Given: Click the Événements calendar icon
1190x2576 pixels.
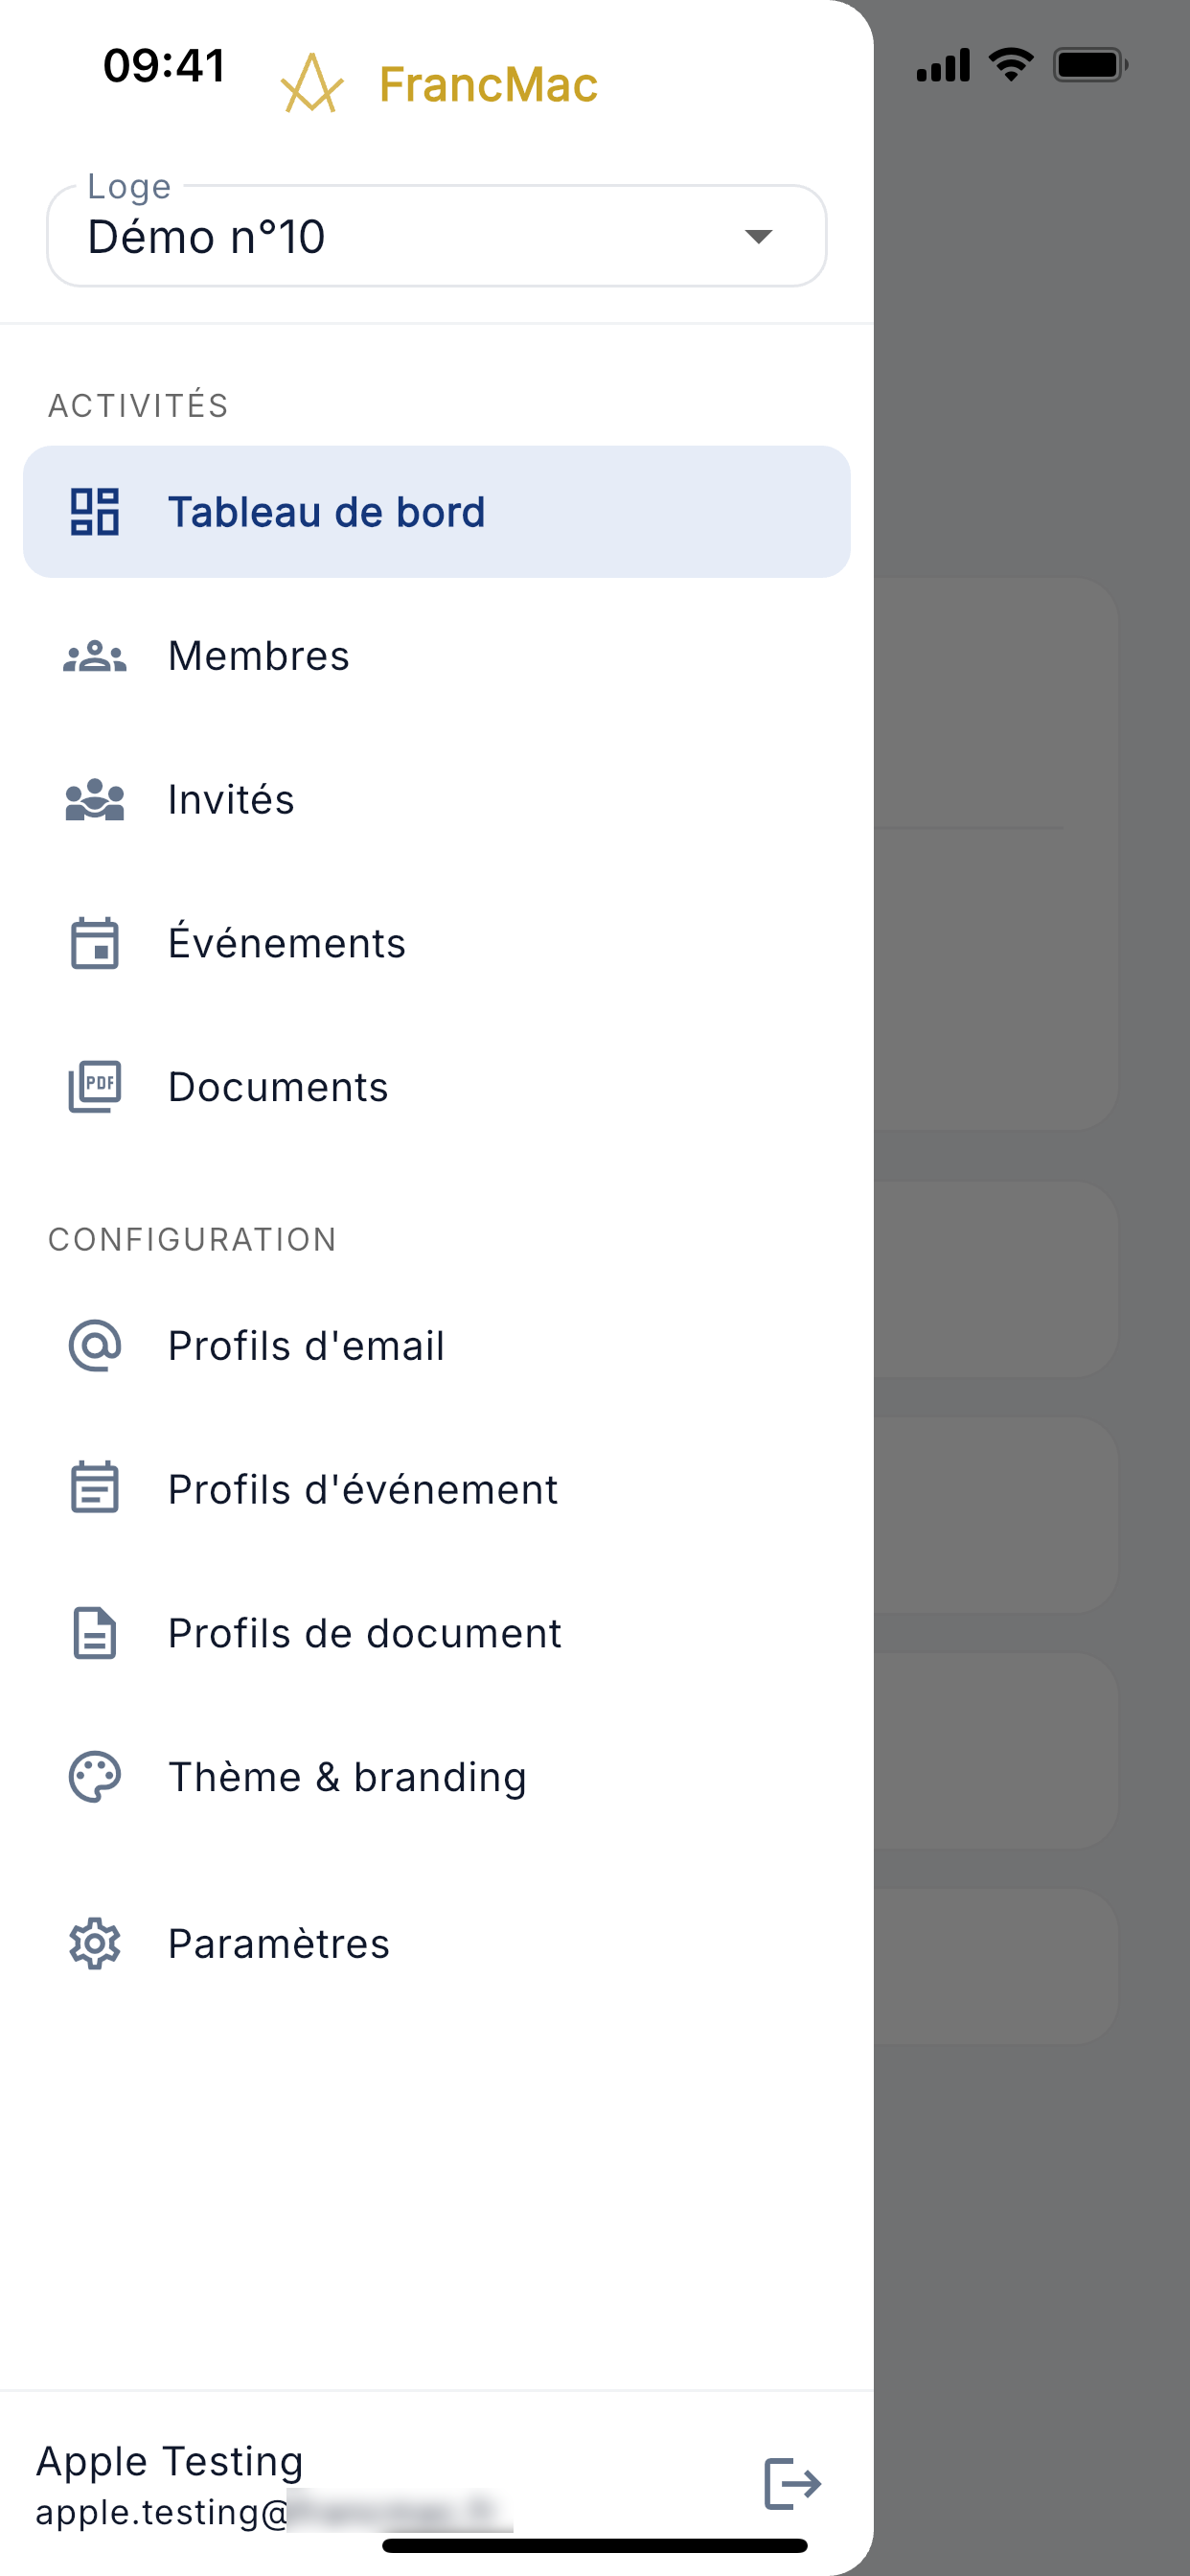Looking at the screenshot, I should click(x=95, y=943).
